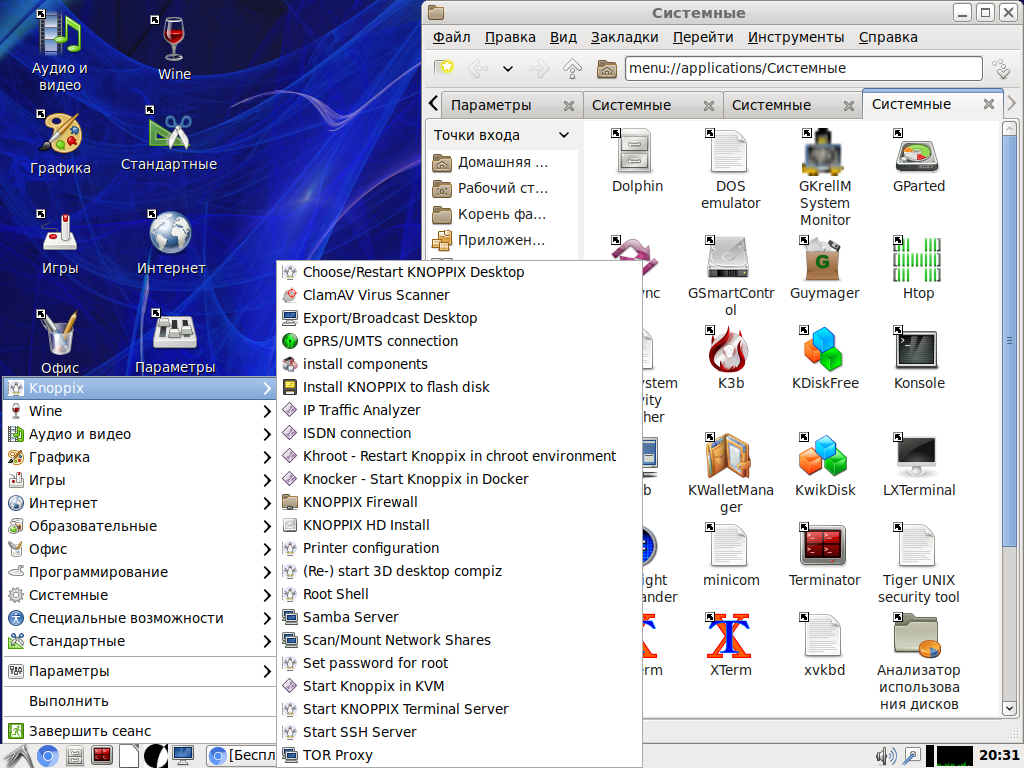Click Выполнить in the start menu
This screenshot has width=1024, height=768.
(x=139, y=701)
